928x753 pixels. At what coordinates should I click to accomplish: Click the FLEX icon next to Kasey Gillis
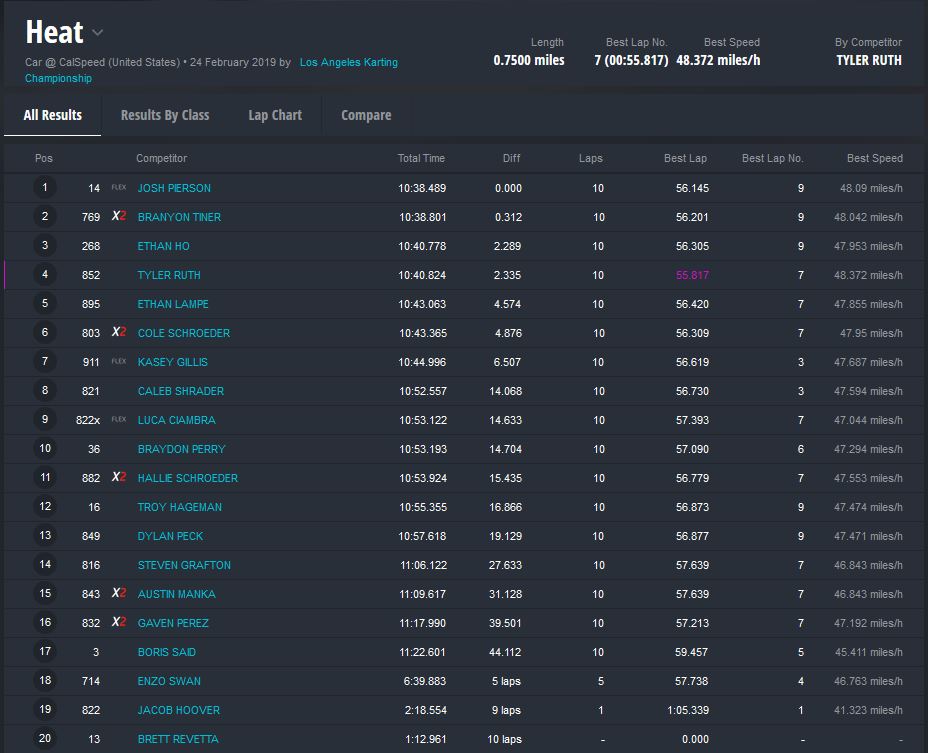pyautogui.click(x=119, y=362)
